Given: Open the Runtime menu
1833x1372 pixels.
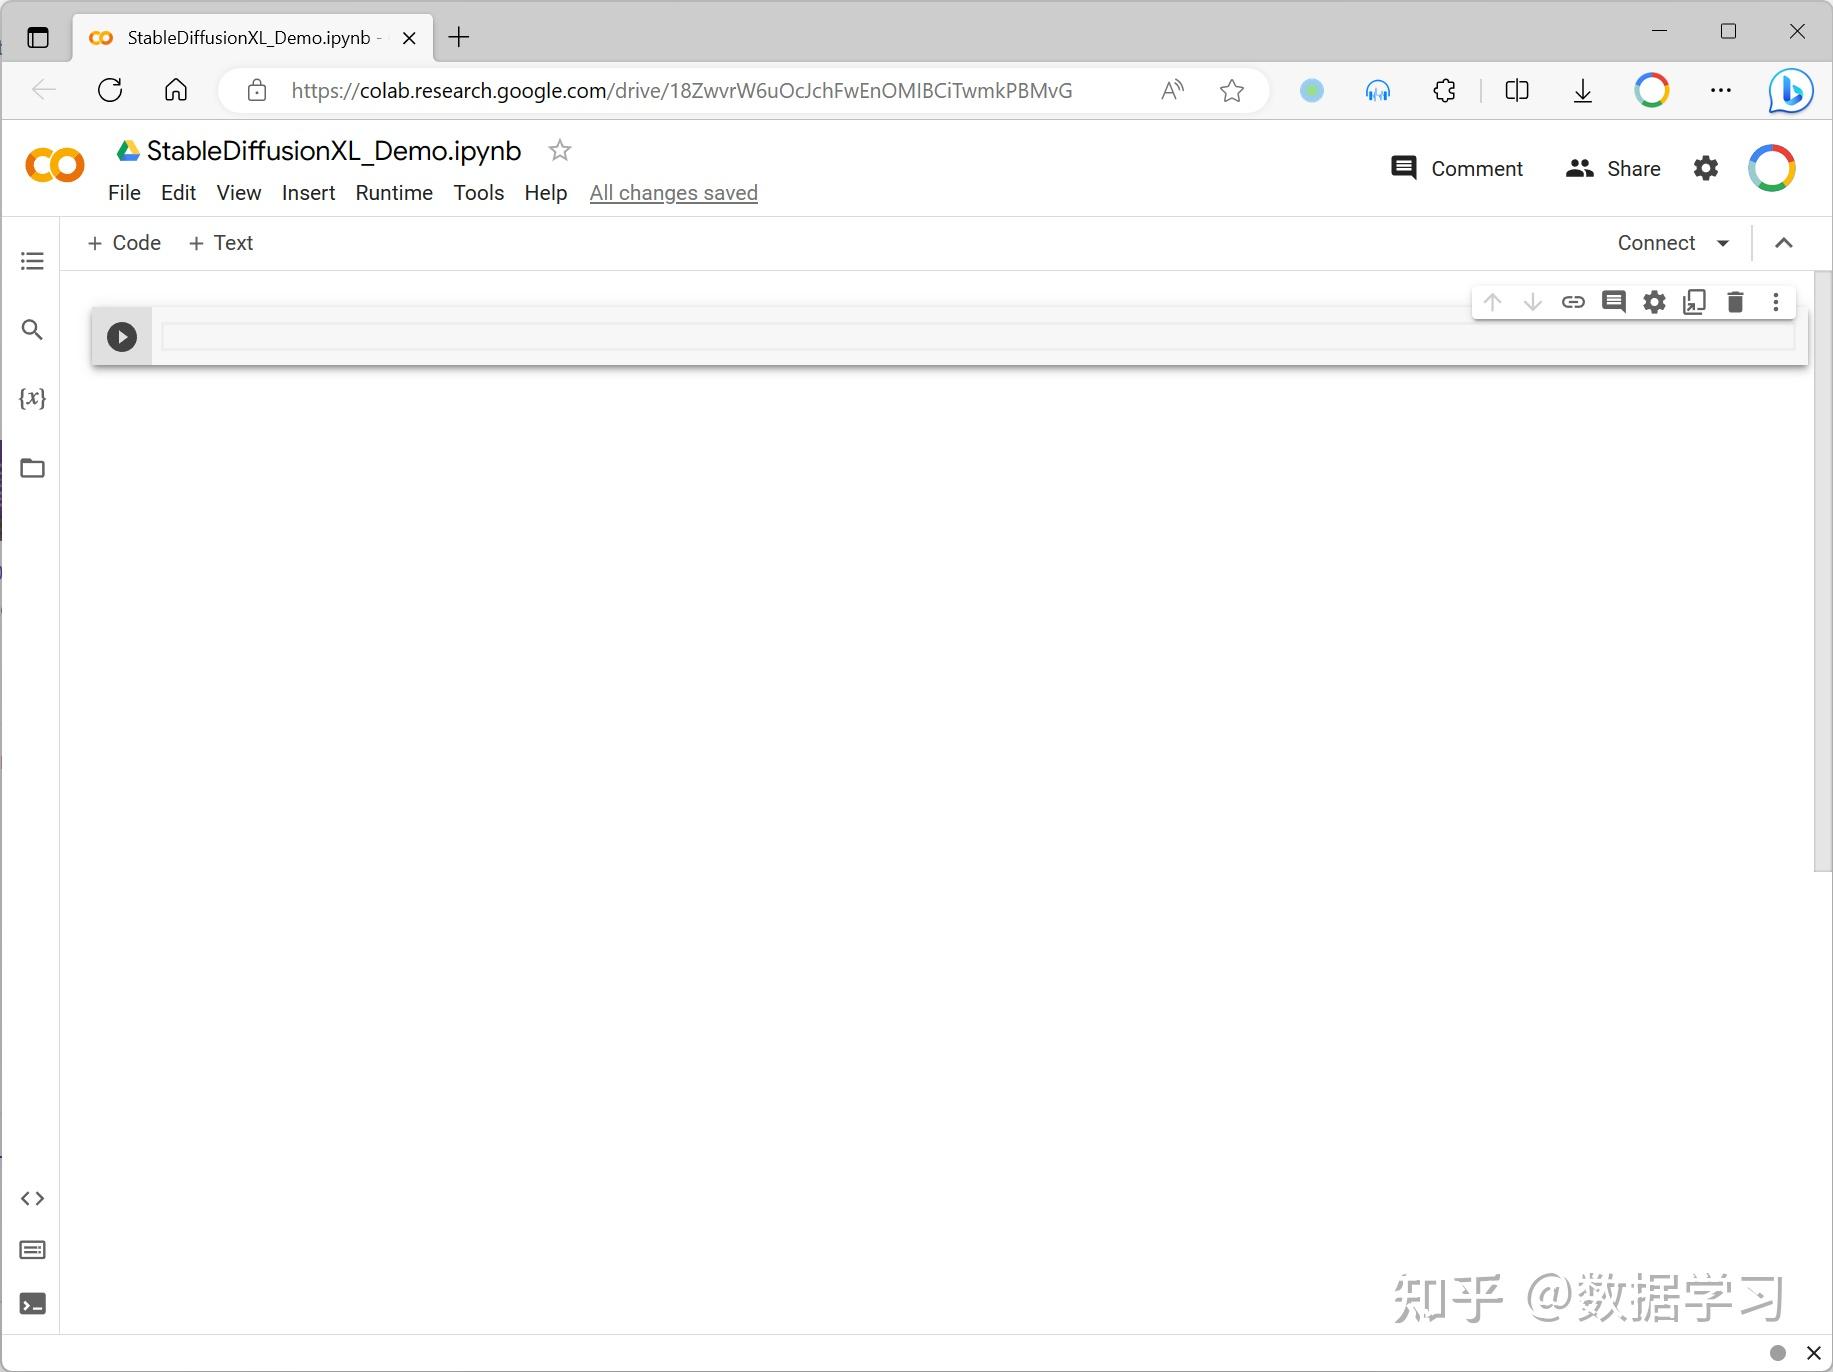Looking at the screenshot, I should pyautogui.click(x=393, y=192).
